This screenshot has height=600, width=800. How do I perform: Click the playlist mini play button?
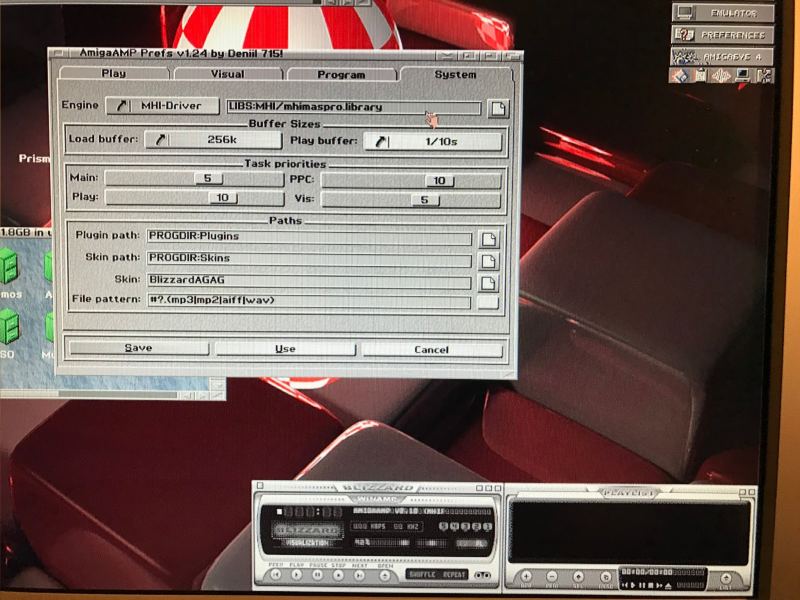[634, 585]
